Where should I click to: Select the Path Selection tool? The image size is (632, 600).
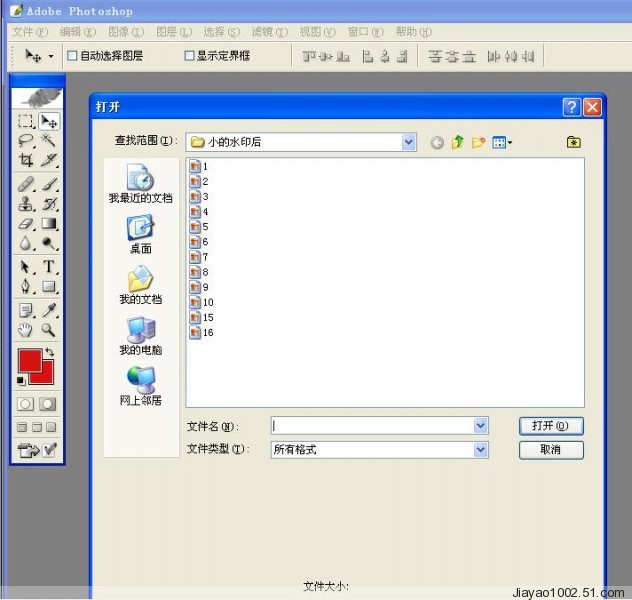tap(26, 267)
